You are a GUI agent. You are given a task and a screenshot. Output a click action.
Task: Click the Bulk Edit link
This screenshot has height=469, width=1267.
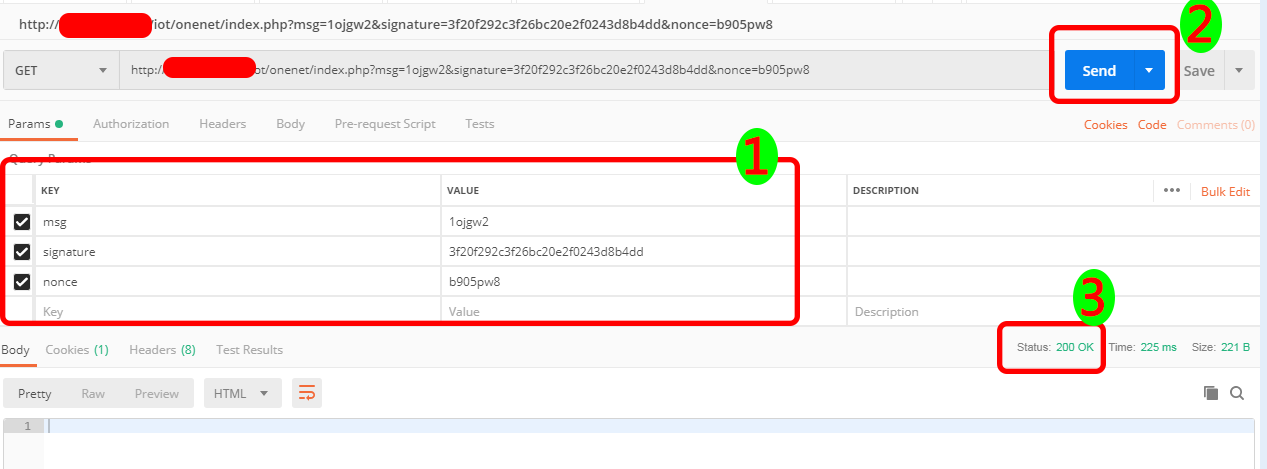click(x=1225, y=191)
